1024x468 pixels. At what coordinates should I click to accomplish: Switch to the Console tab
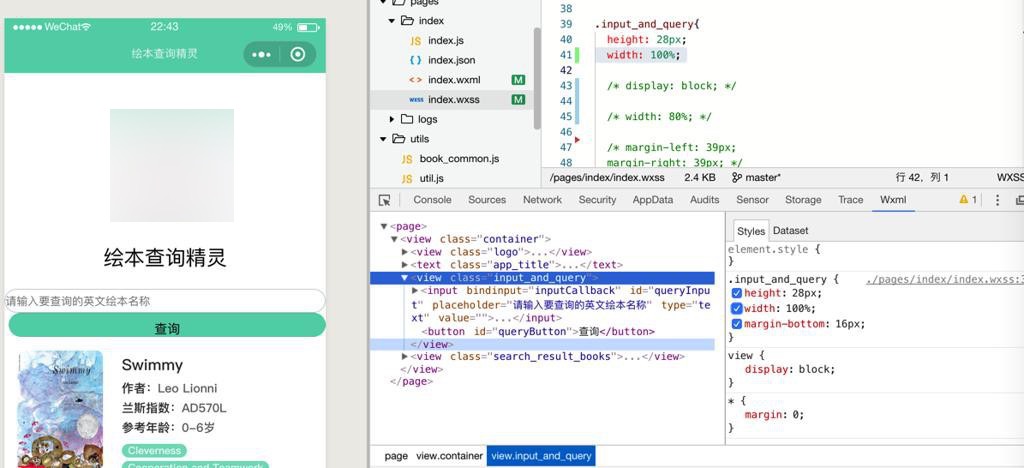coord(432,200)
